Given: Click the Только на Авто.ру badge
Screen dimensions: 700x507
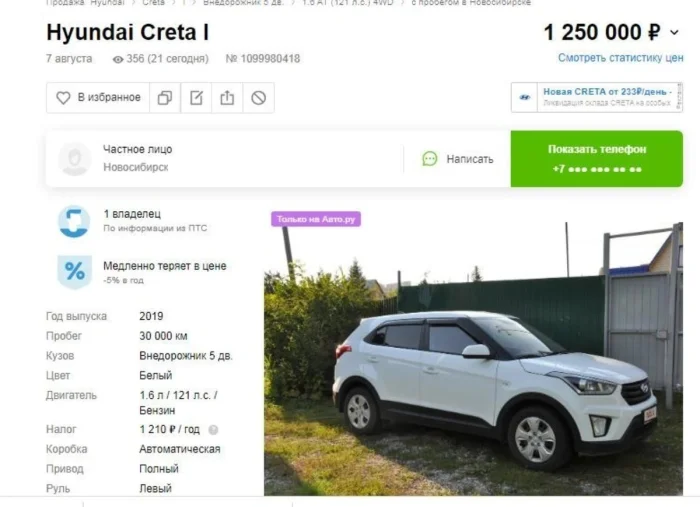Looking at the screenshot, I should click(316, 219).
